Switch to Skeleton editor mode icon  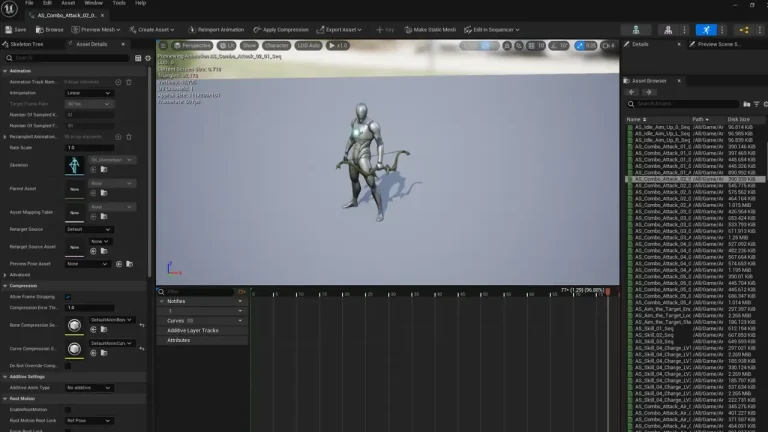tap(636, 30)
